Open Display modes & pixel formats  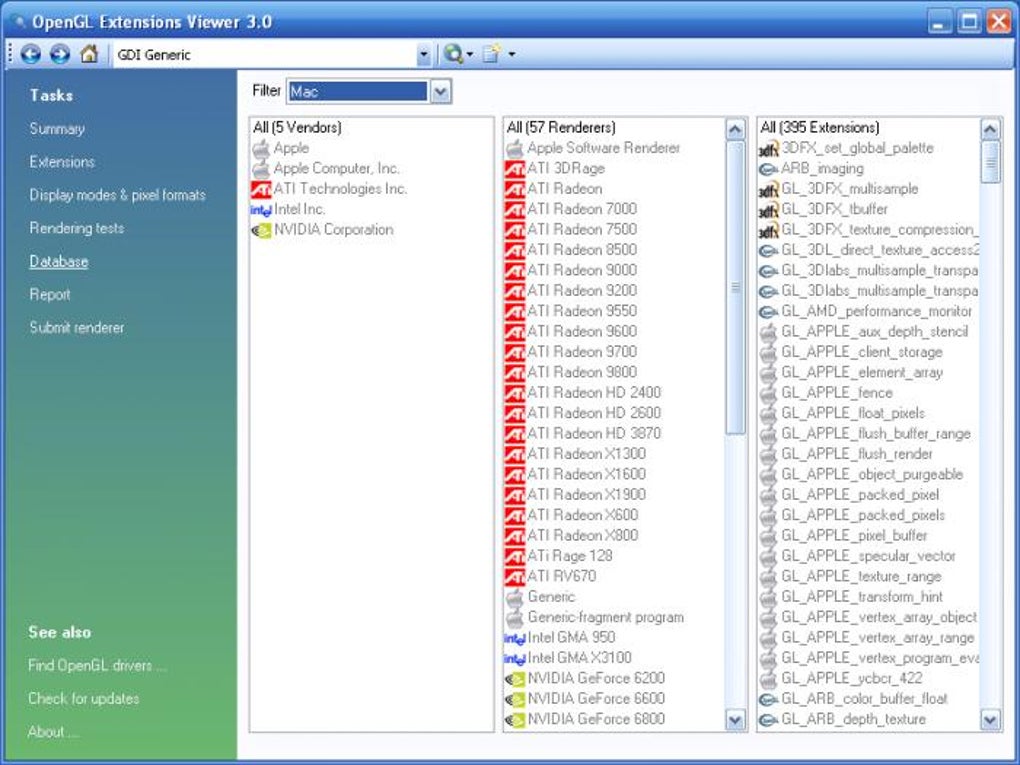coord(117,195)
